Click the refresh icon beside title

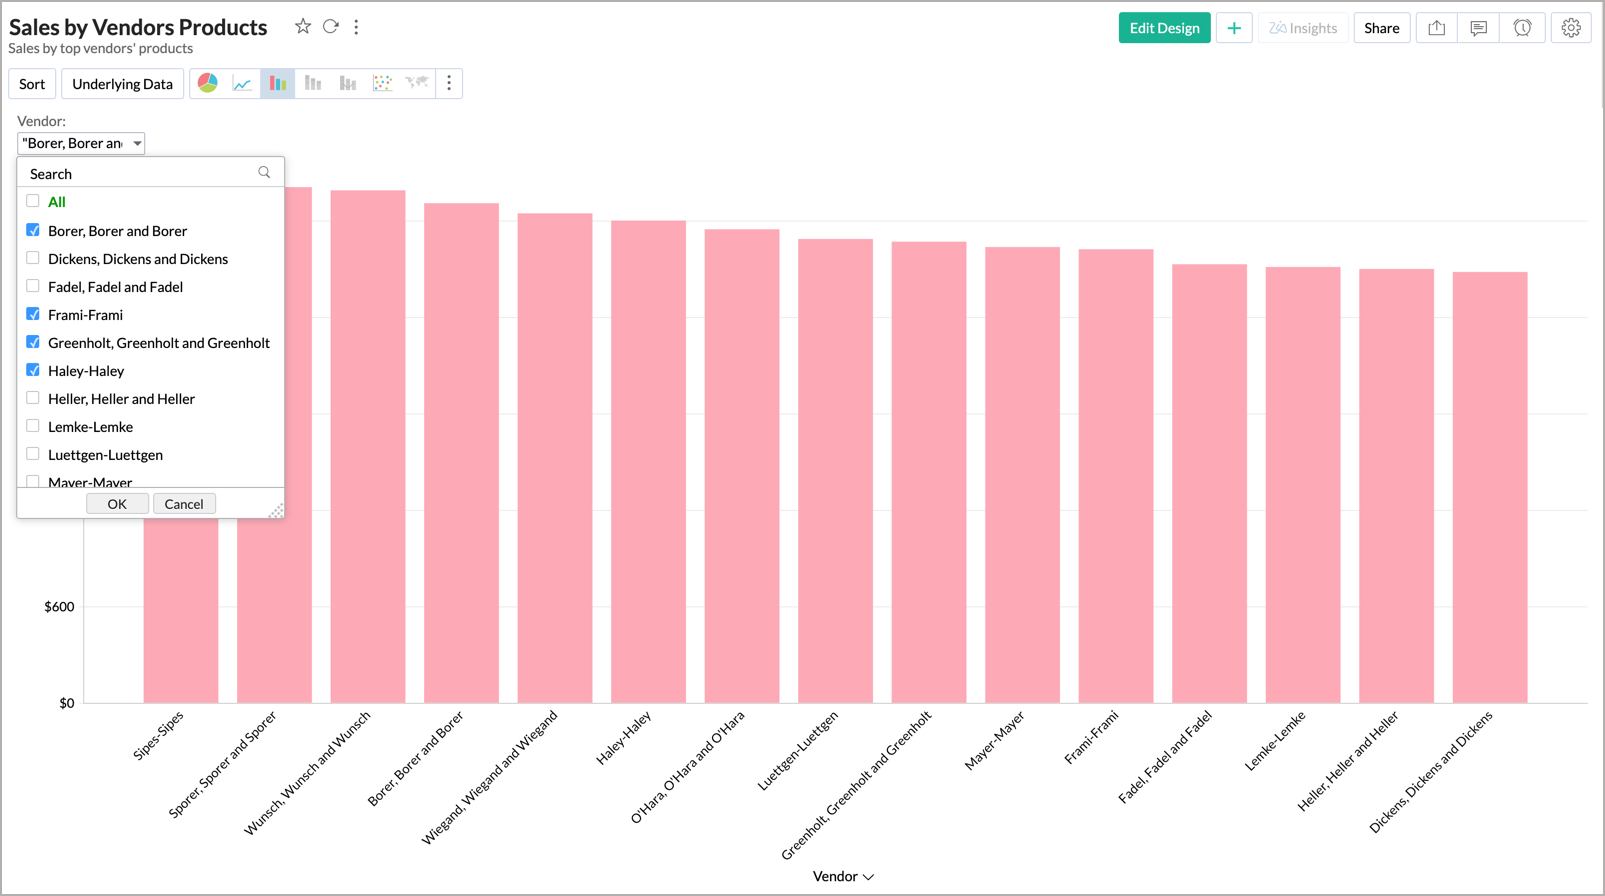[x=331, y=27]
